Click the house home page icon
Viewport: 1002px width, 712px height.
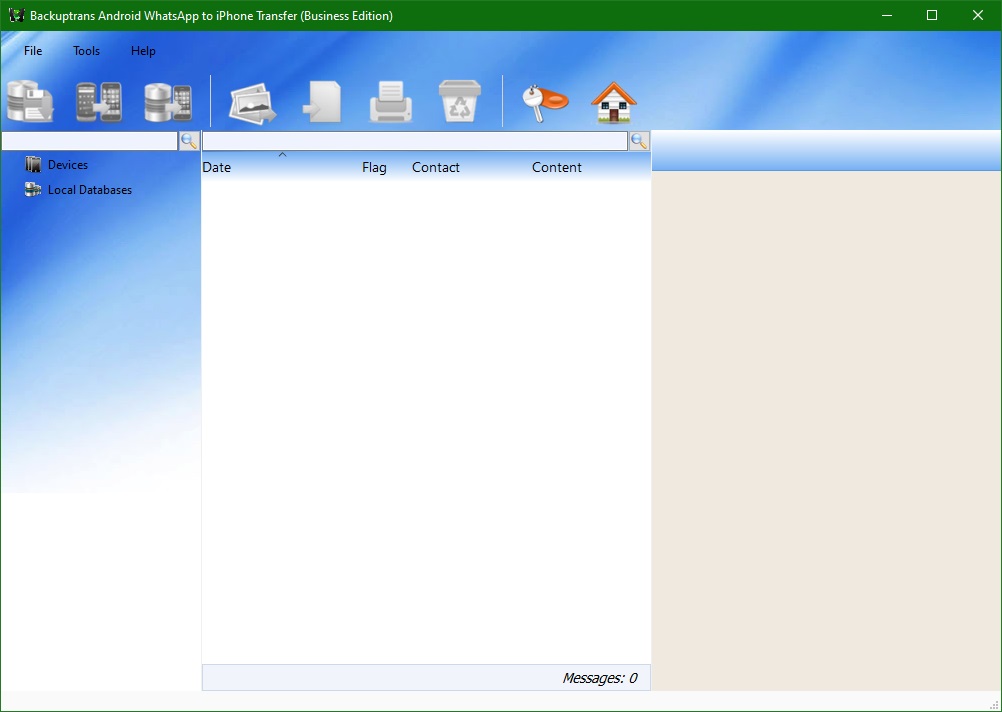(x=613, y=102)
